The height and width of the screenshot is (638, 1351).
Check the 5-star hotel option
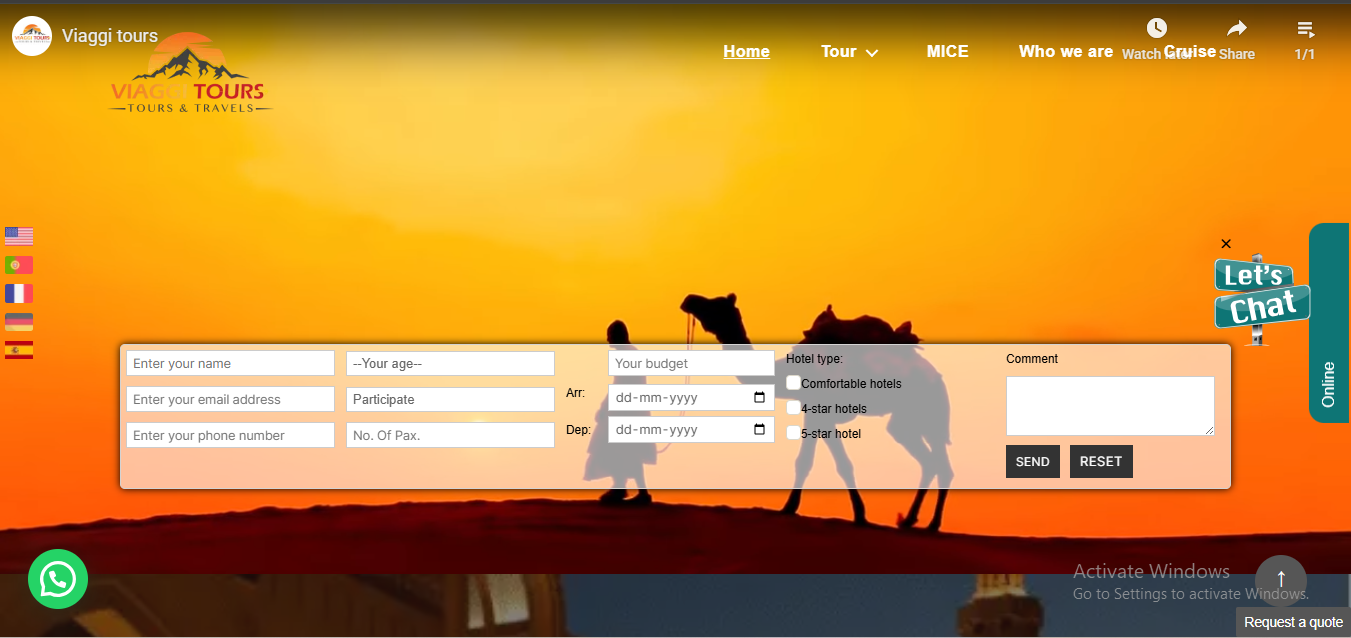point(793,433)
